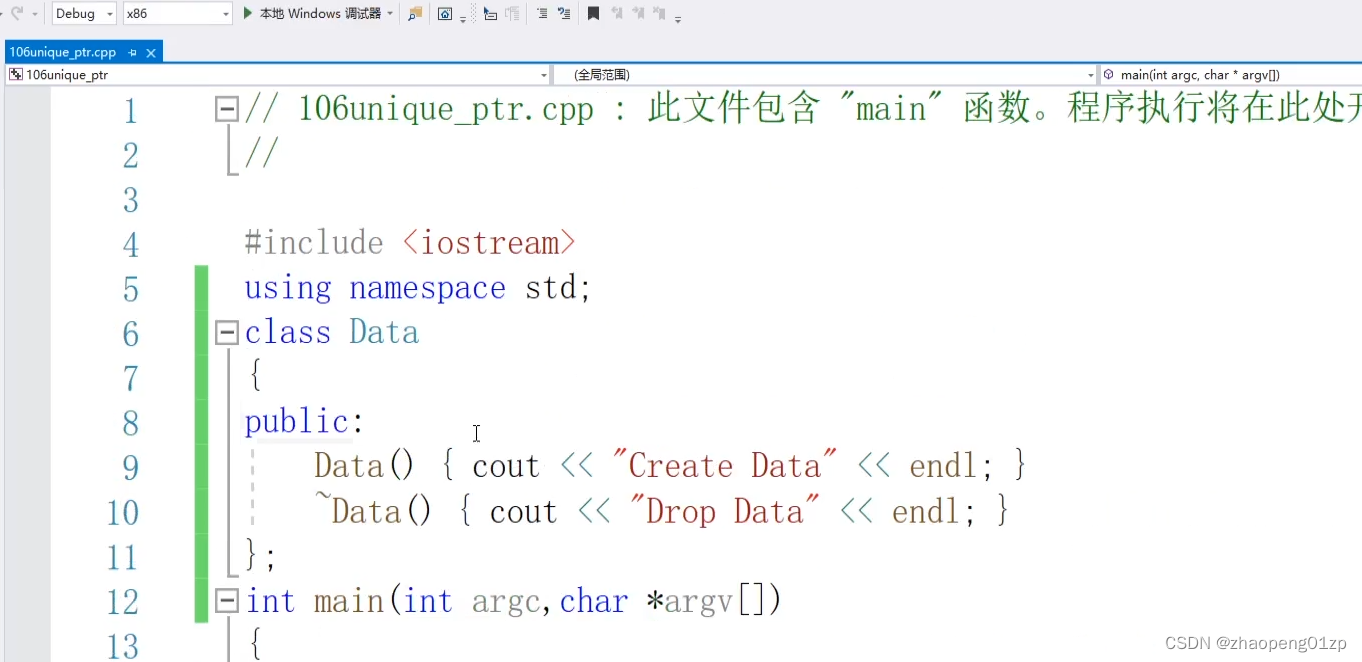This screenshot has height=662, width=1362.
Task: Click the 'public:' keyword on line 8
Action: [305, 422]
